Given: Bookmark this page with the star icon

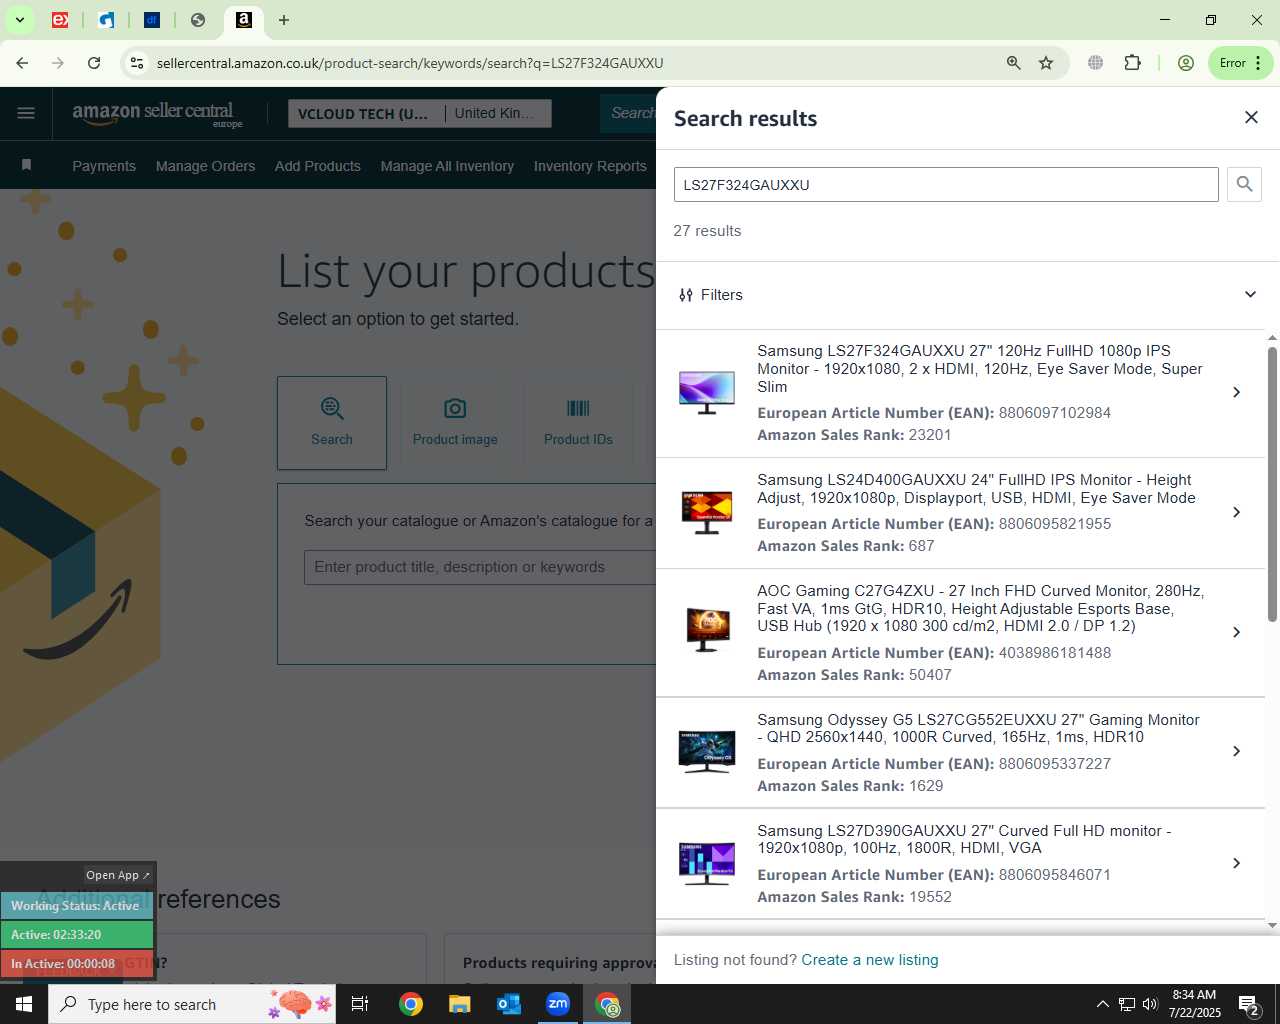Looking at the screenshot, I should 1046,63.
